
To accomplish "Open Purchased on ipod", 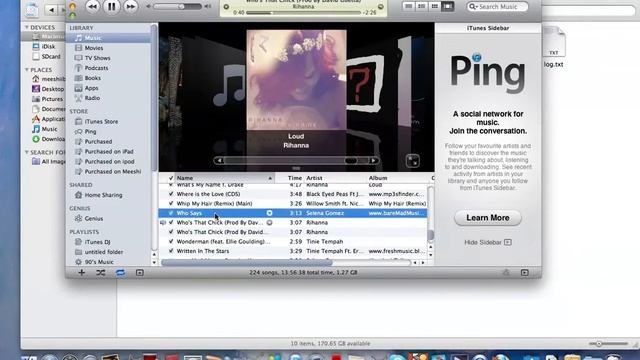I will (109, 162).
